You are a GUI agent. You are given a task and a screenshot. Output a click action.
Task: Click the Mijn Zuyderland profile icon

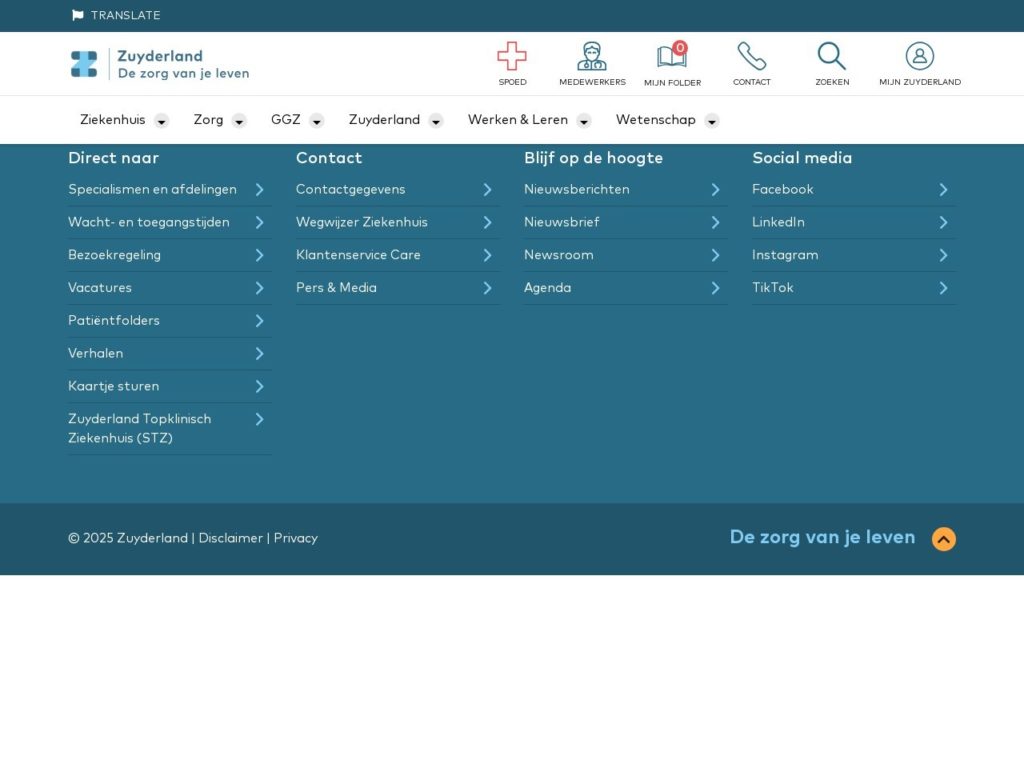coord(919,57)
